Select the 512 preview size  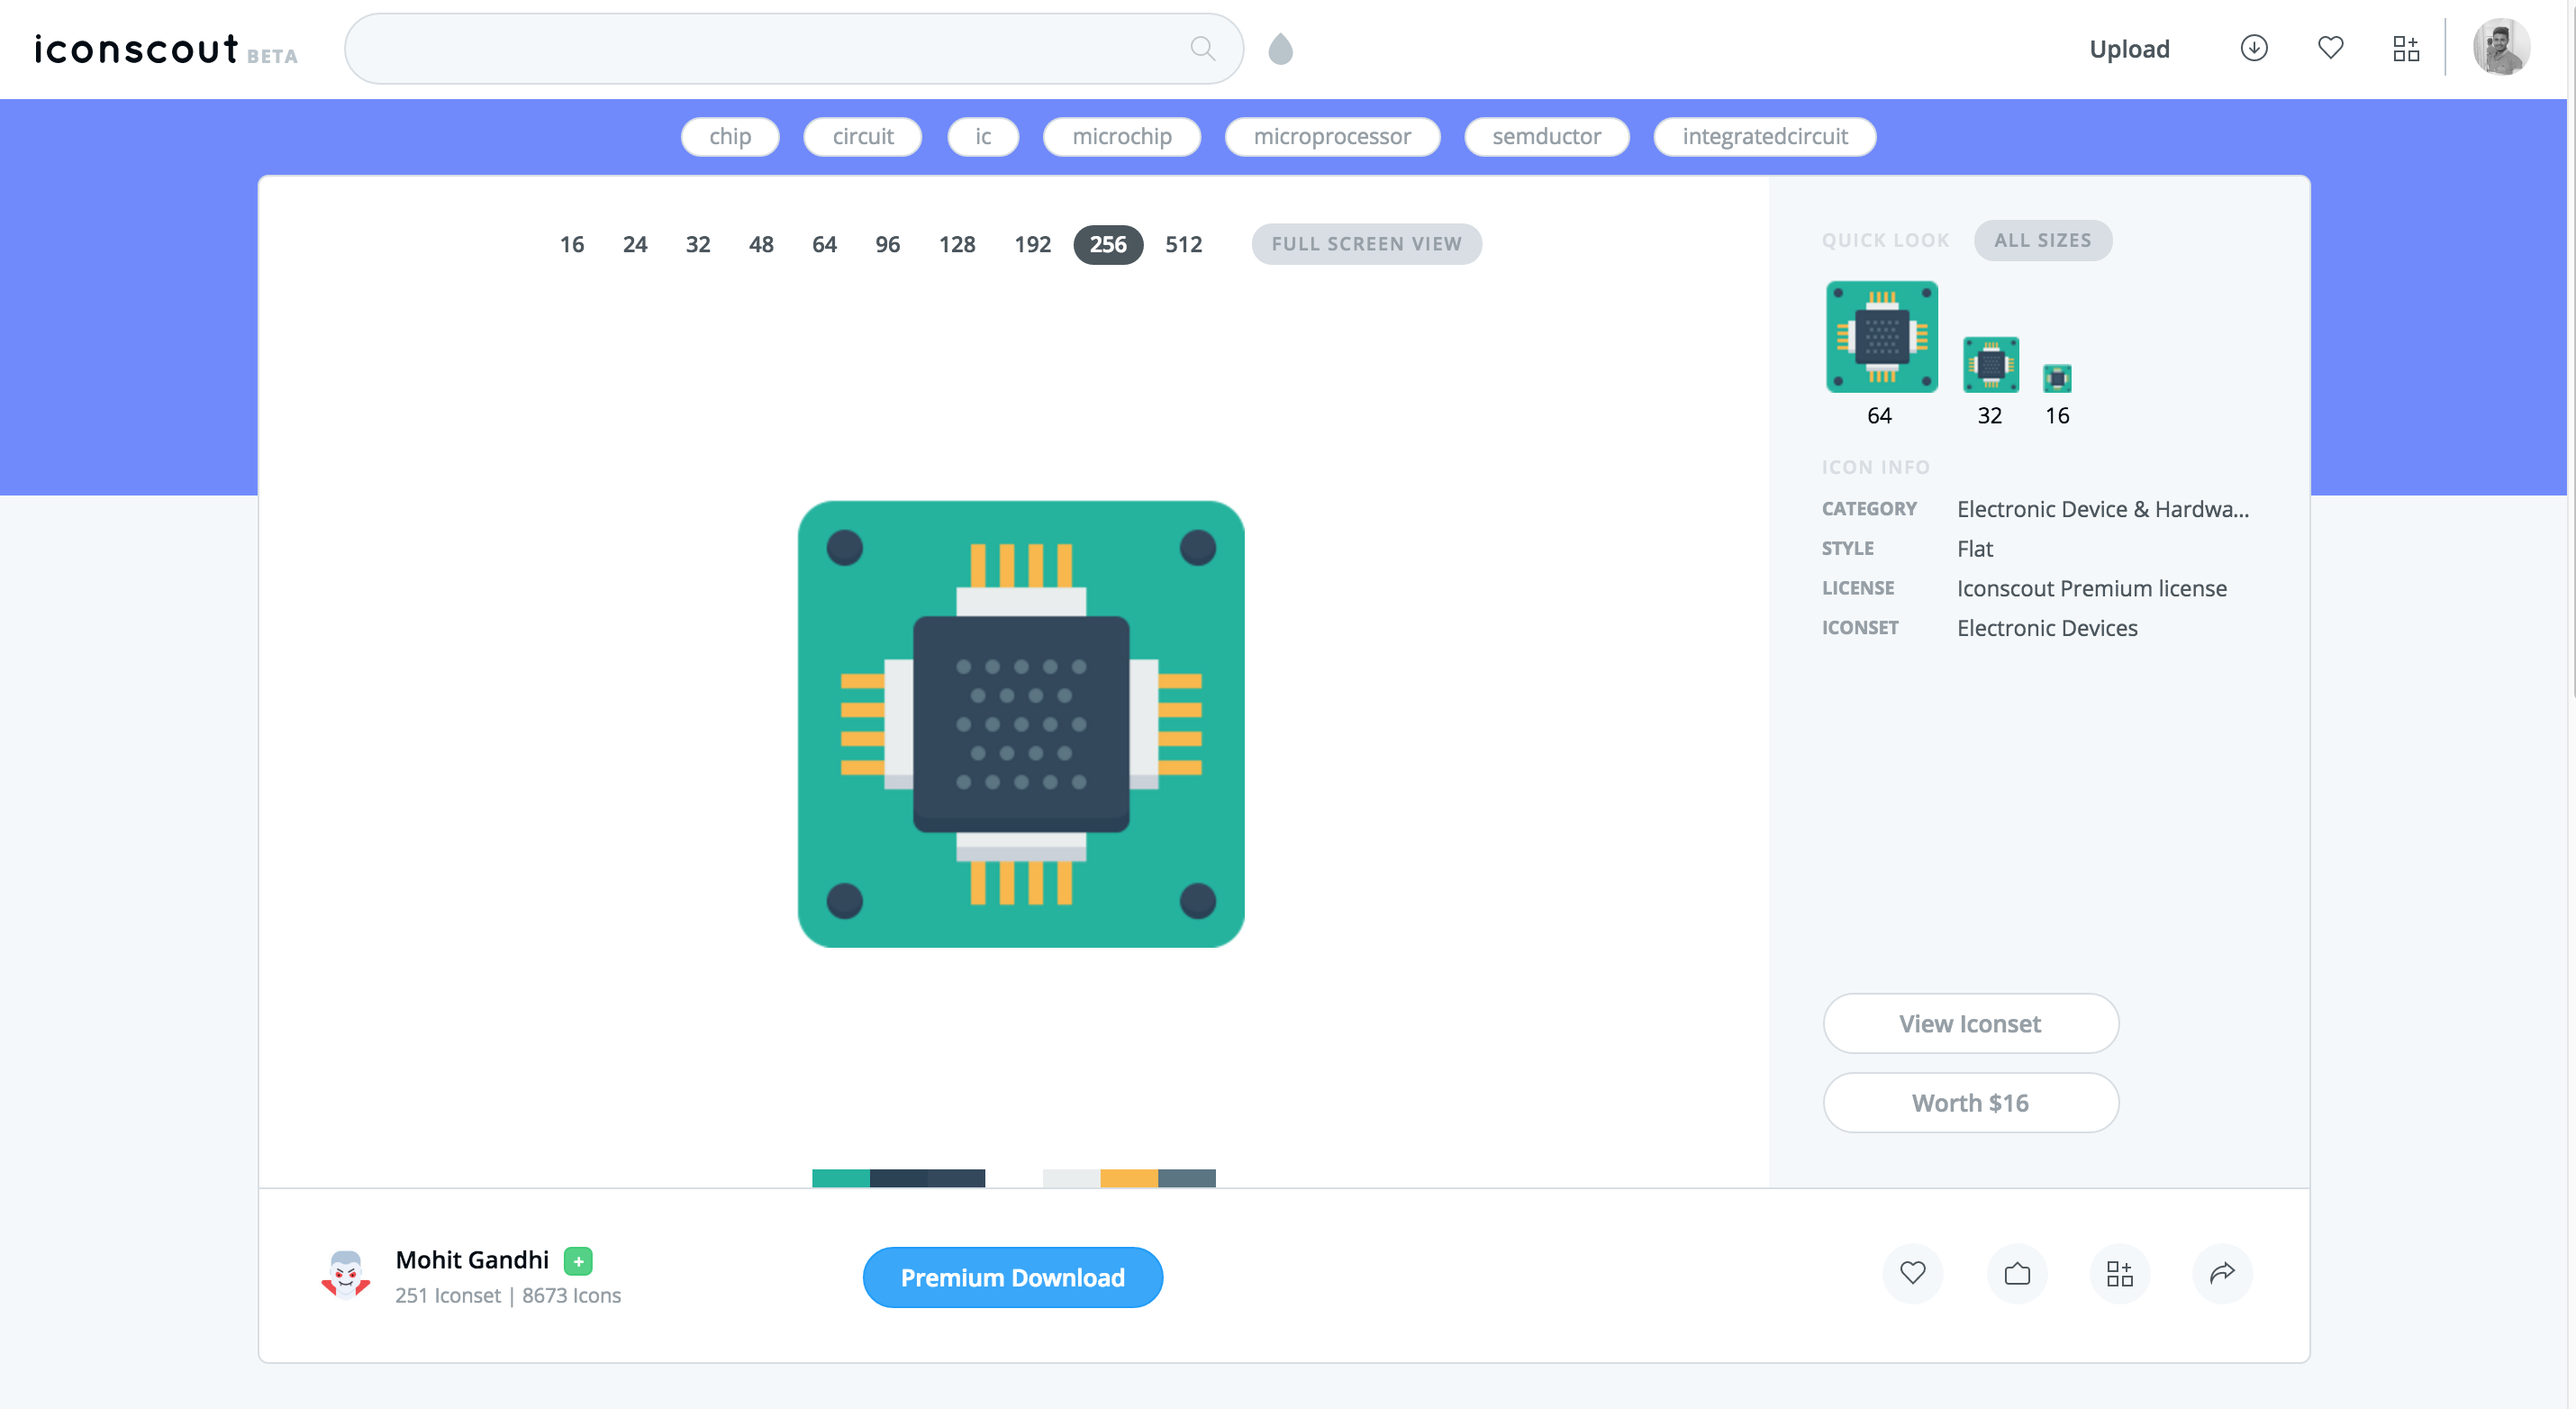(1183, 244)
